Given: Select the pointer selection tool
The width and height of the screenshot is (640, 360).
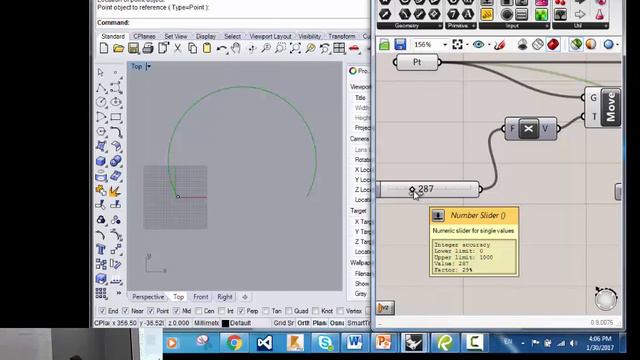Looking at the screenshot, I should tap(101, 73).
